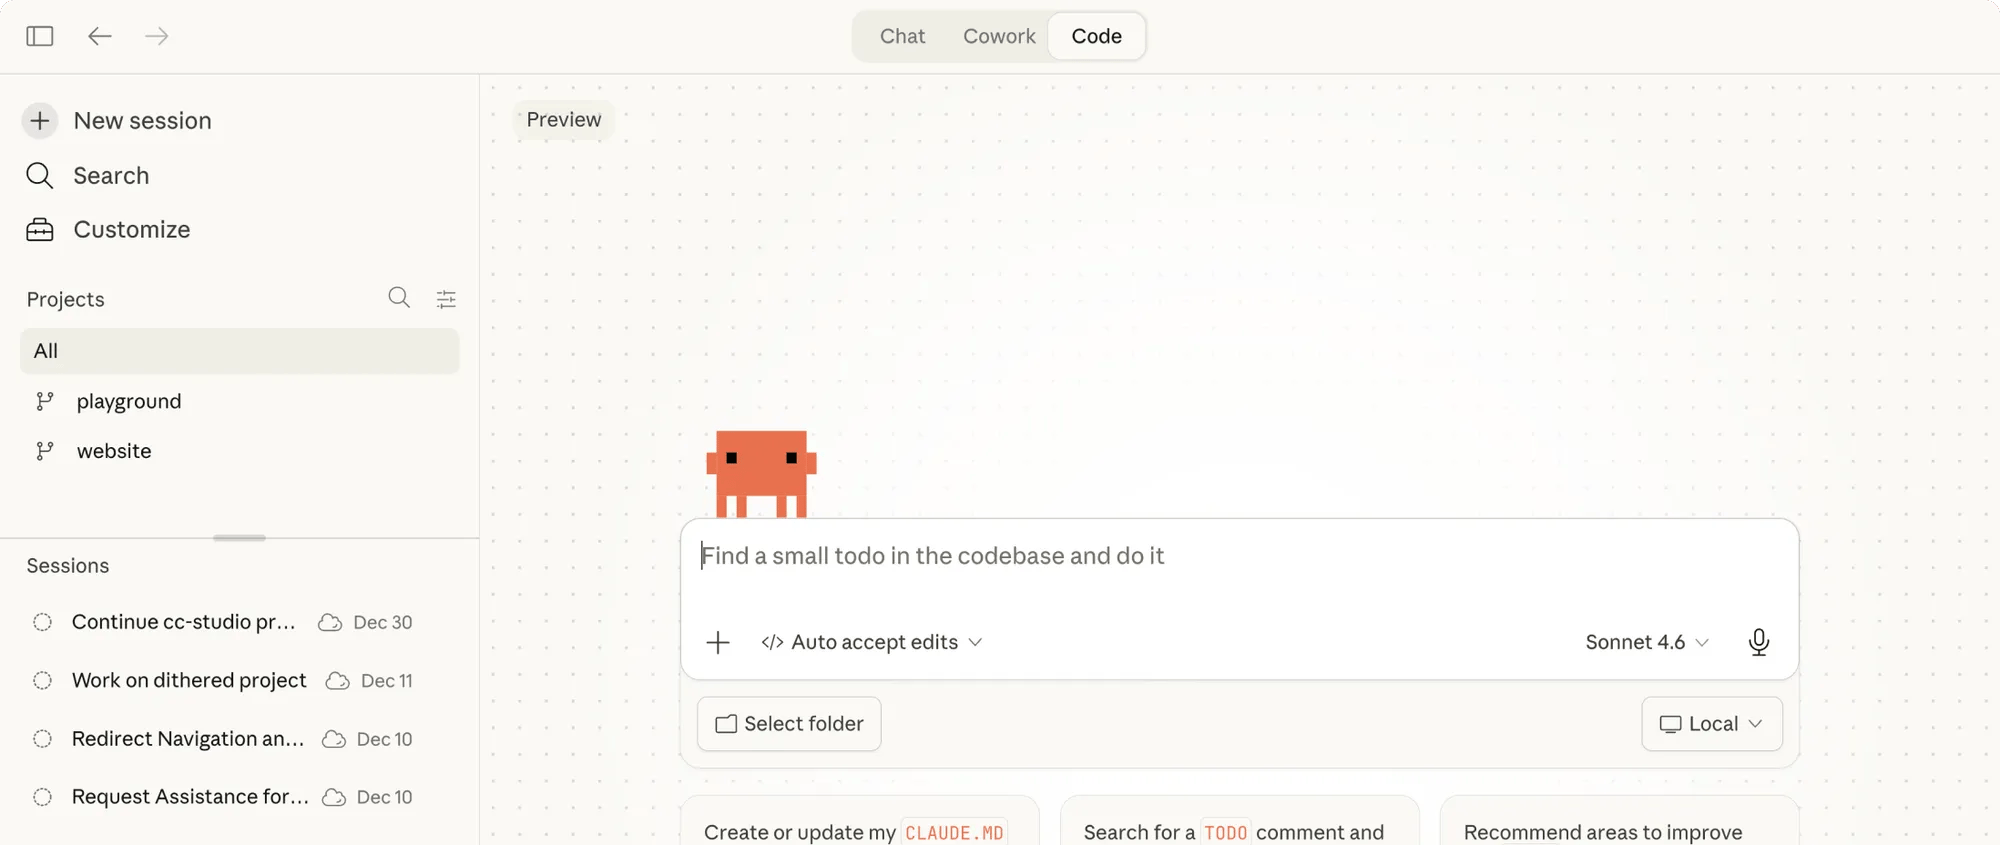2000x845 pixels.
Task: Open the Projects filter settings icon
Action: tap(446, 299)
